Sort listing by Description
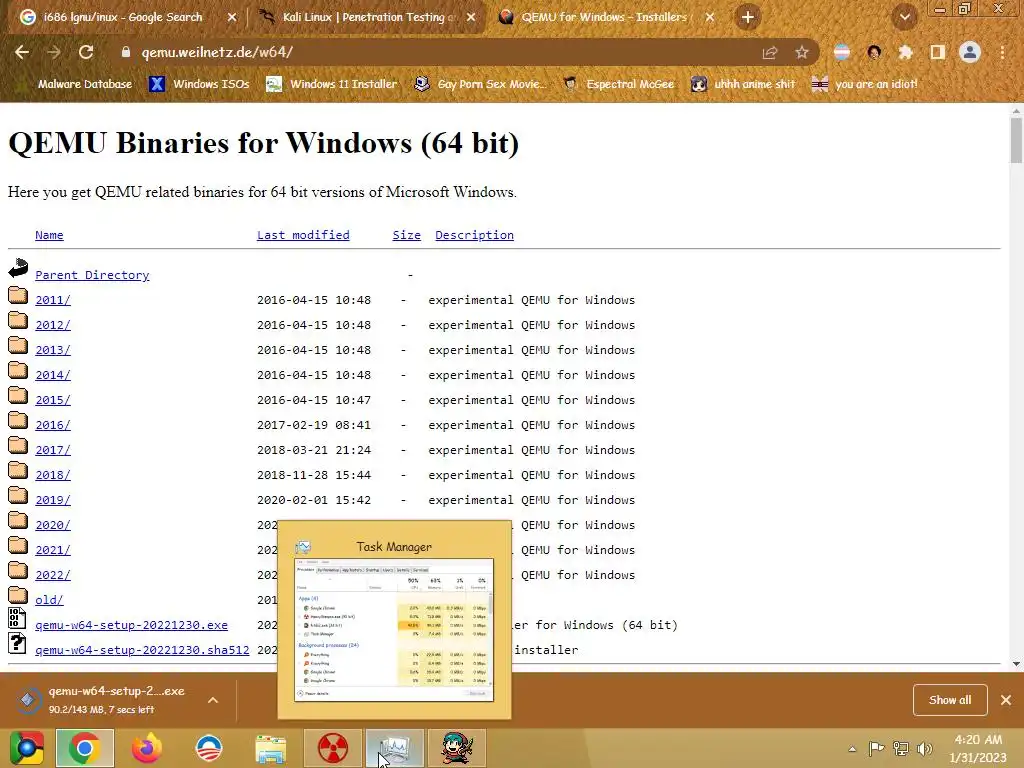The height and width of the screenshot is (768, 1024). (474, 235)
